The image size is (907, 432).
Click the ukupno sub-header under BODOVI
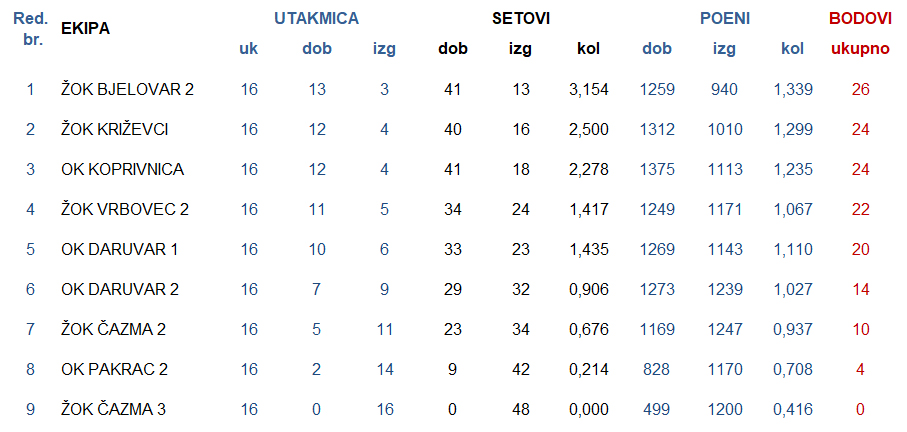pos(860,50)
